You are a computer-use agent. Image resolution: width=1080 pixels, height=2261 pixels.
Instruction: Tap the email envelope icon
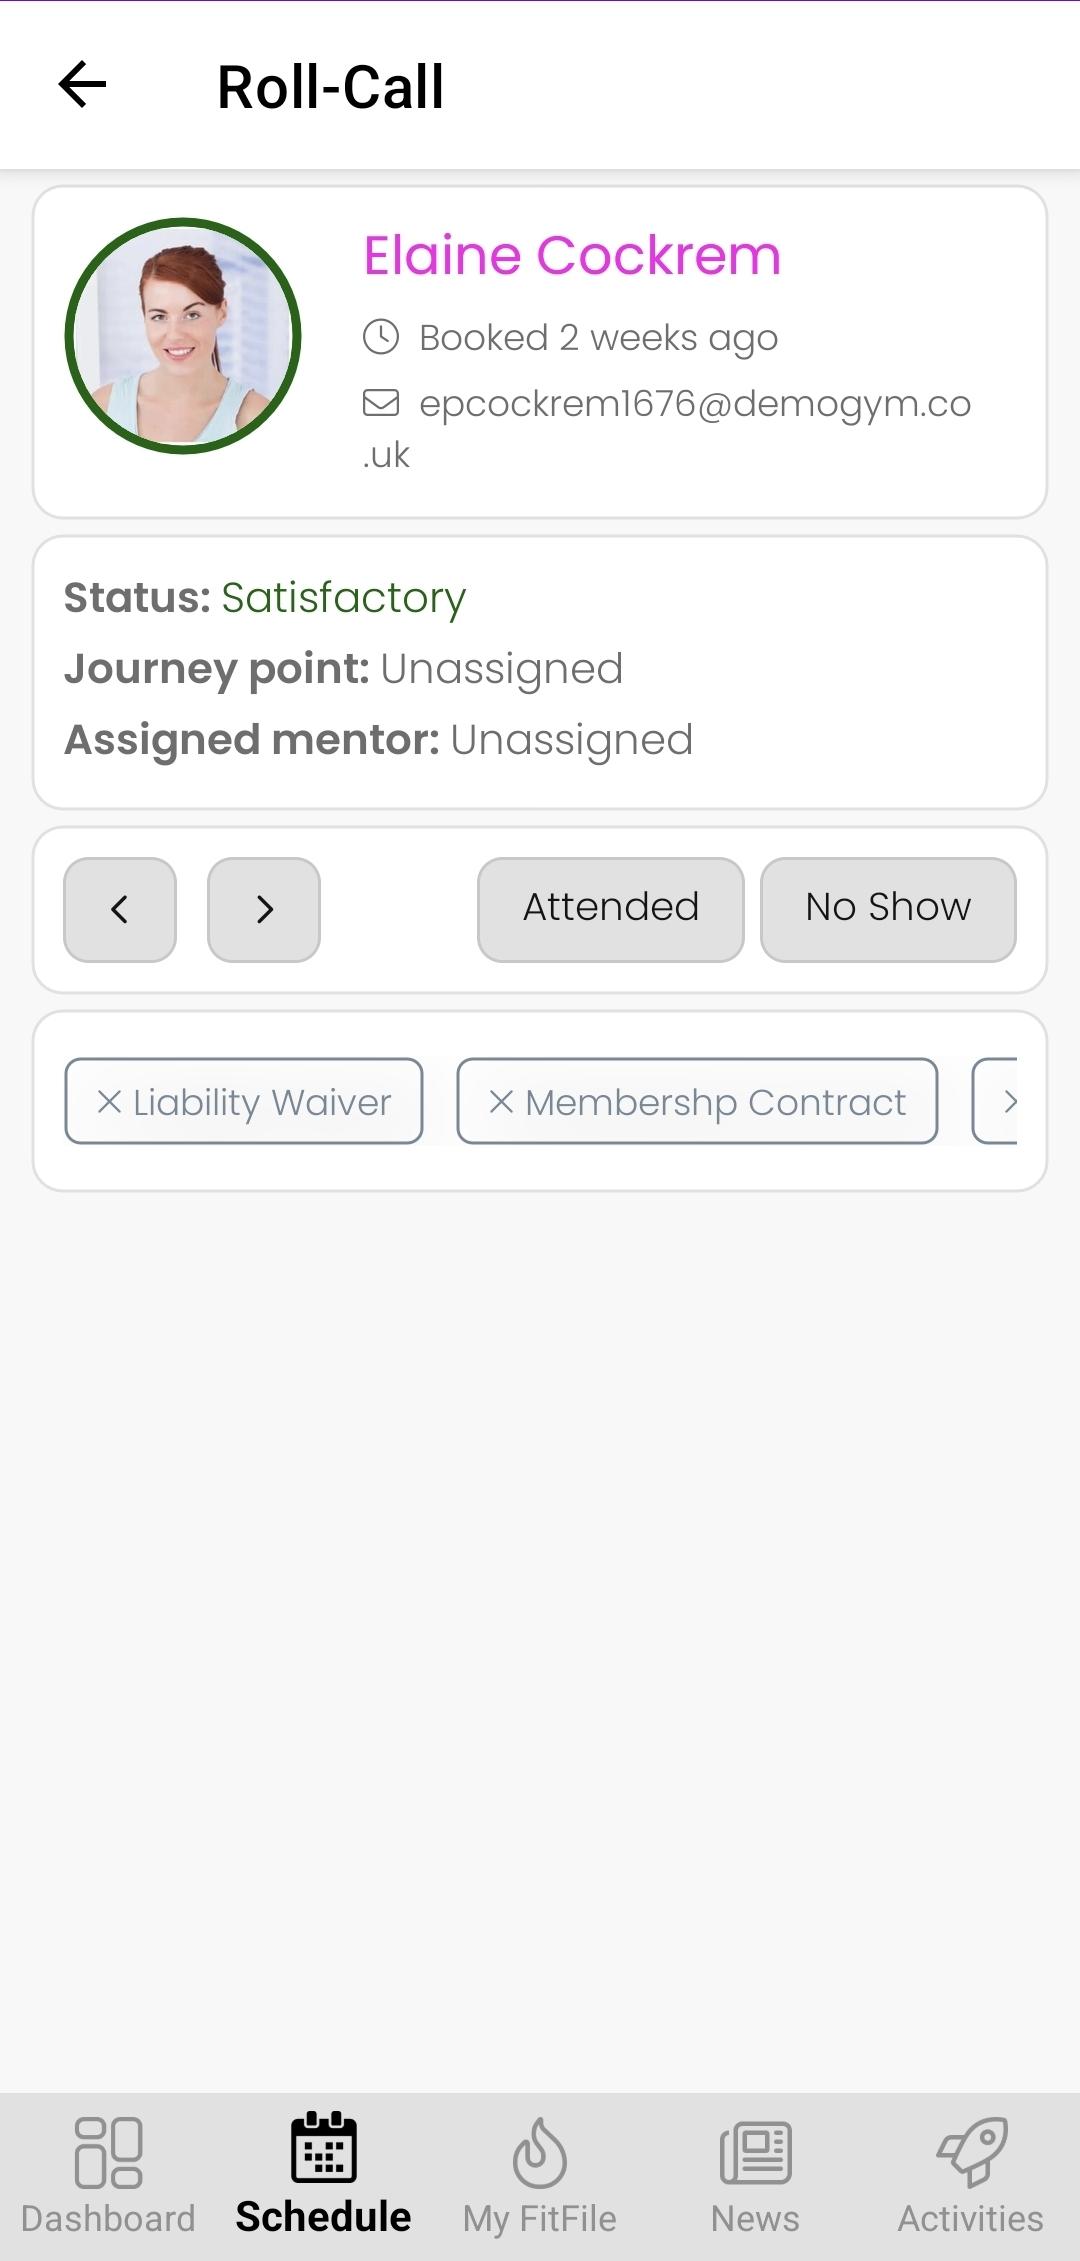pos(381,403)
